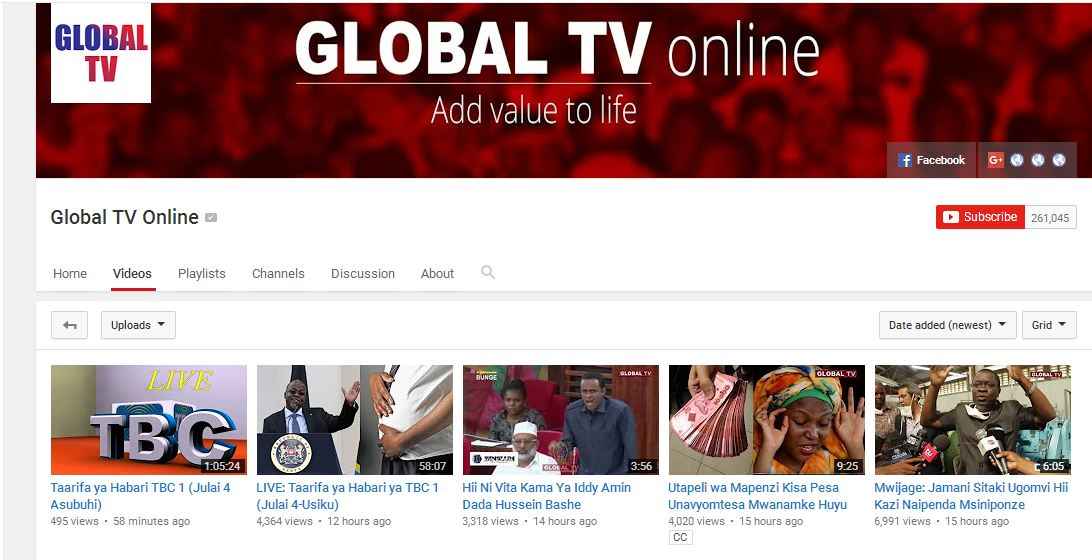1092x560 pixels.
Task: Click the first globe website icon
Action: pyautogui.click(x=1017, y=160)
